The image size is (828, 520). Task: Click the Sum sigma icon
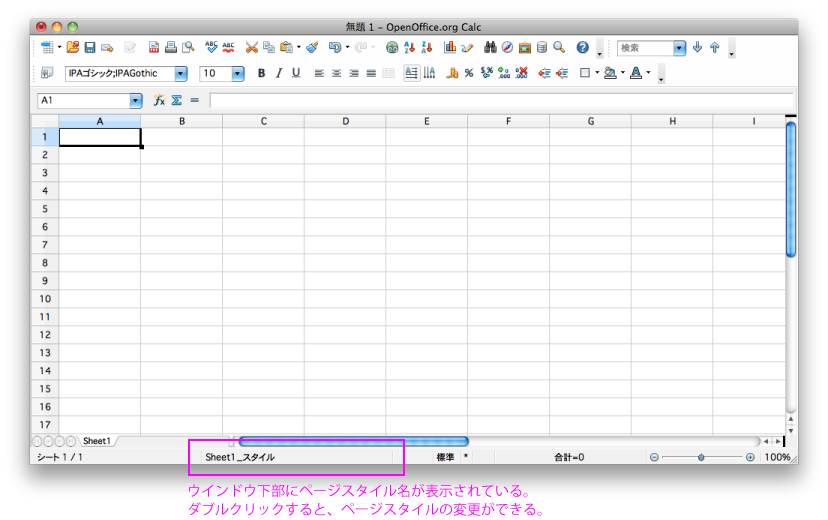(x=177, y=100)
